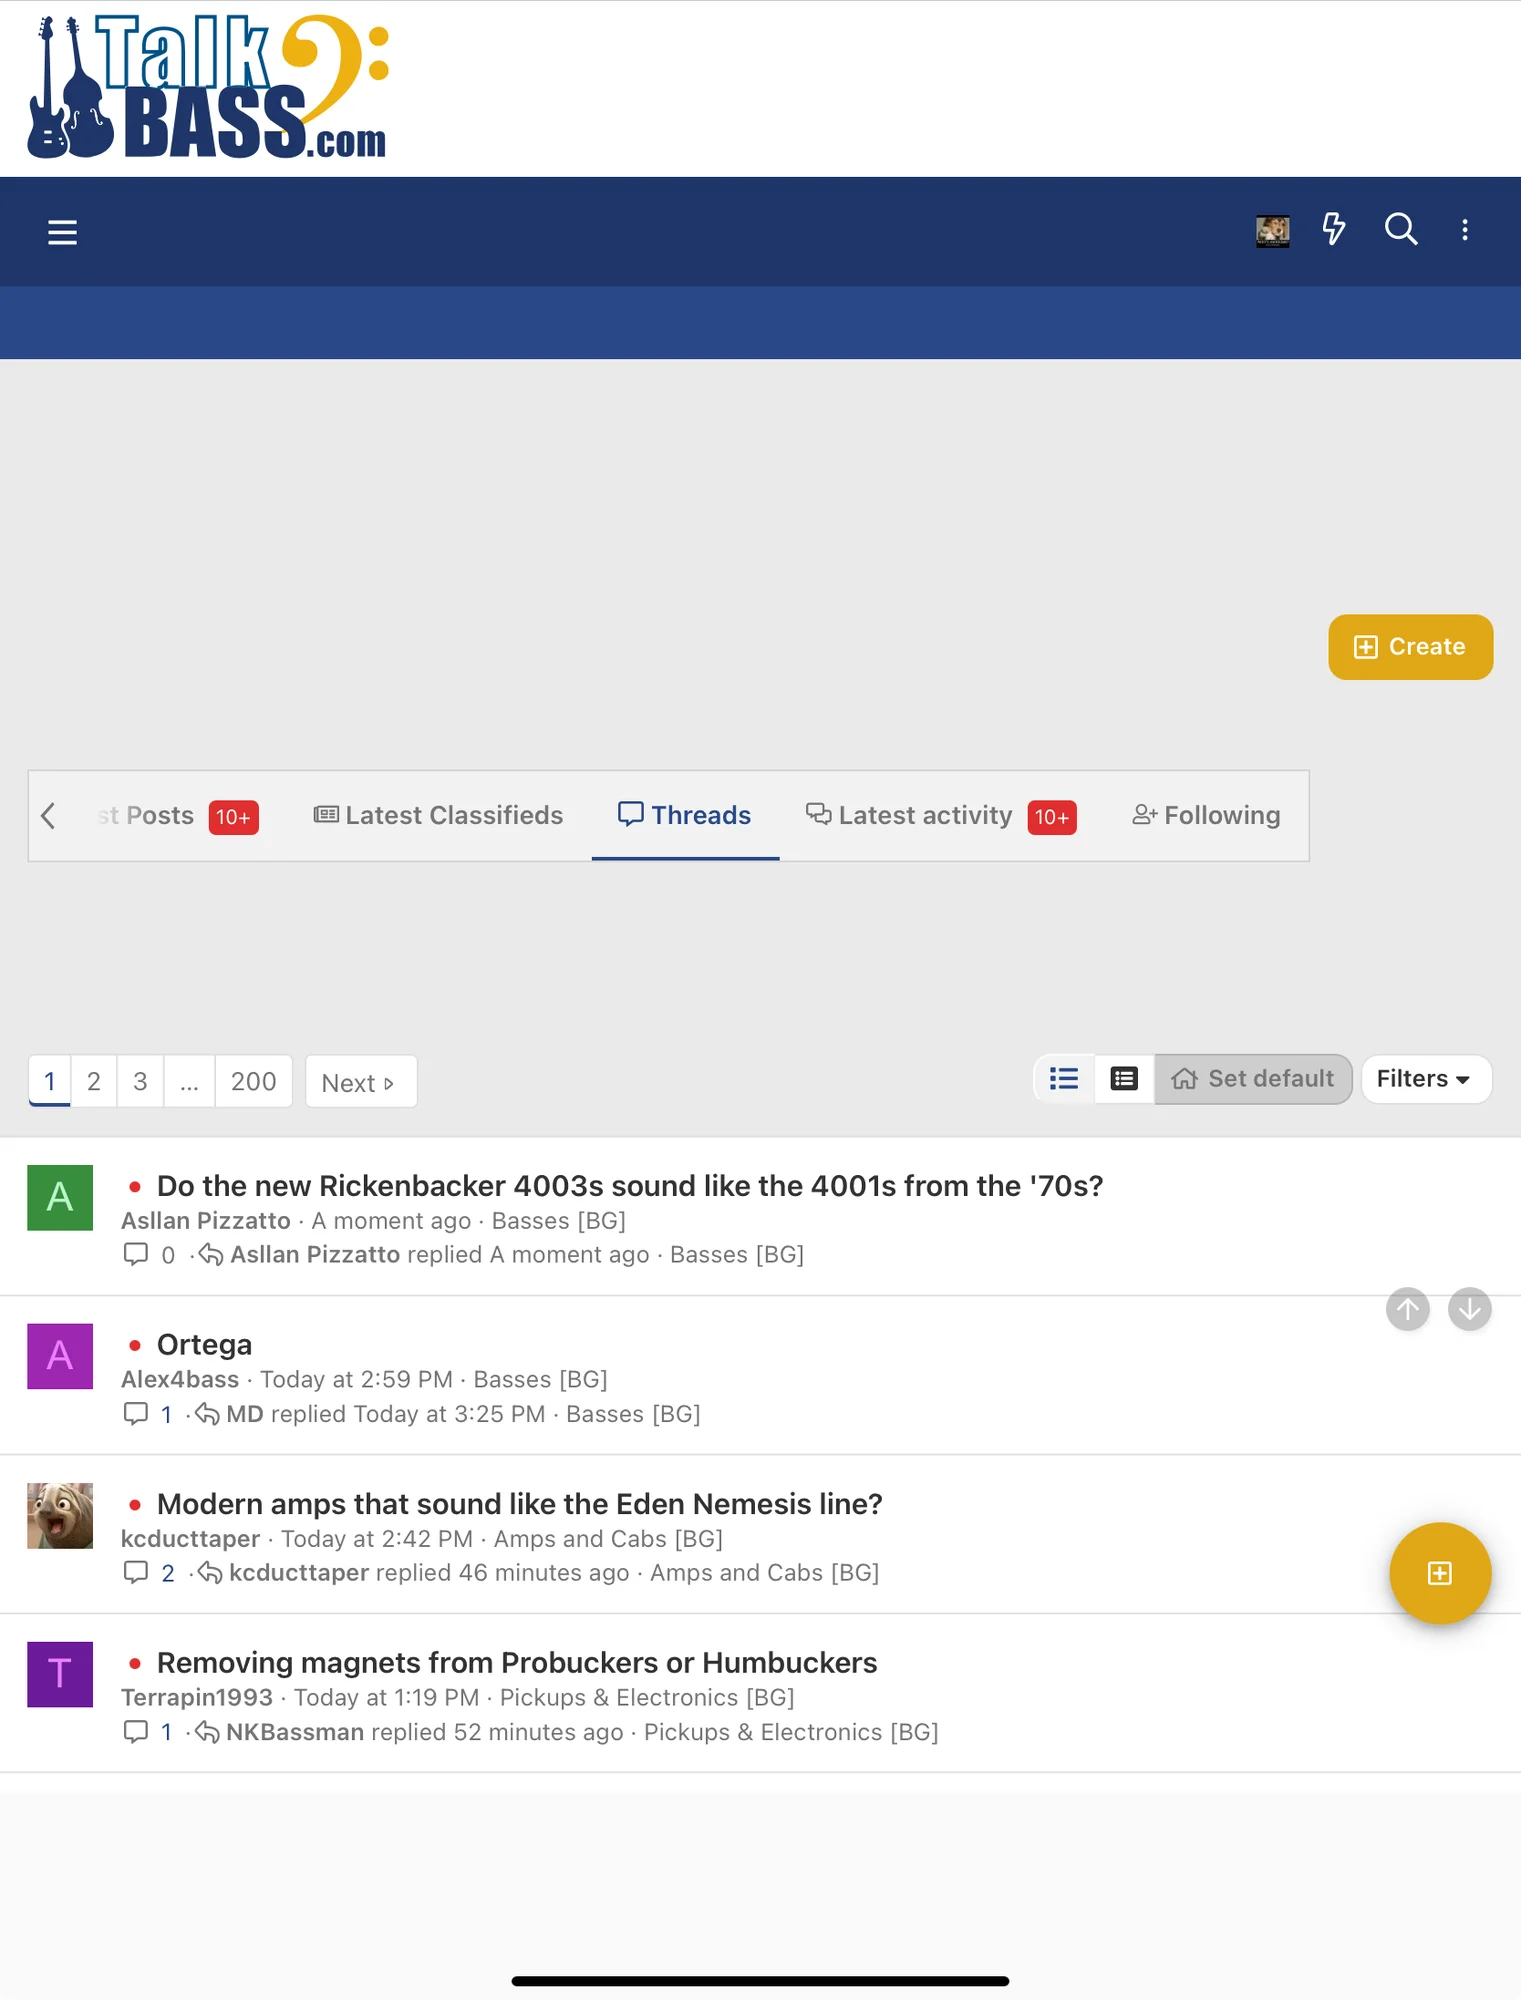Tap the floating yellow new-post button

1440,1573
